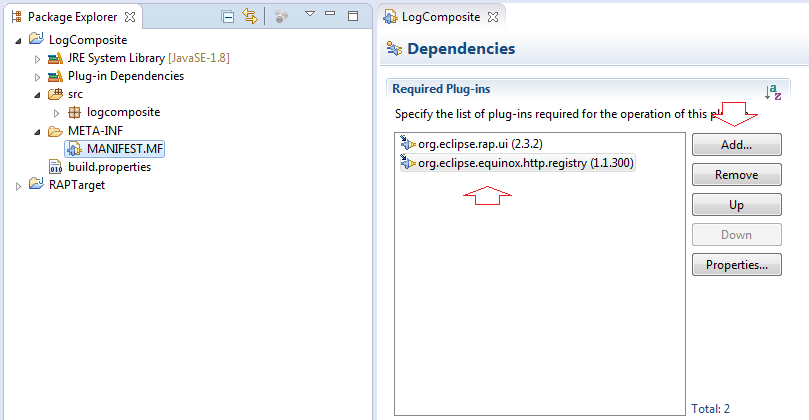The image size is (809, 420).
Task: Expand the logcomposite package
Action: pyautogui.click(x=56, y=113)
